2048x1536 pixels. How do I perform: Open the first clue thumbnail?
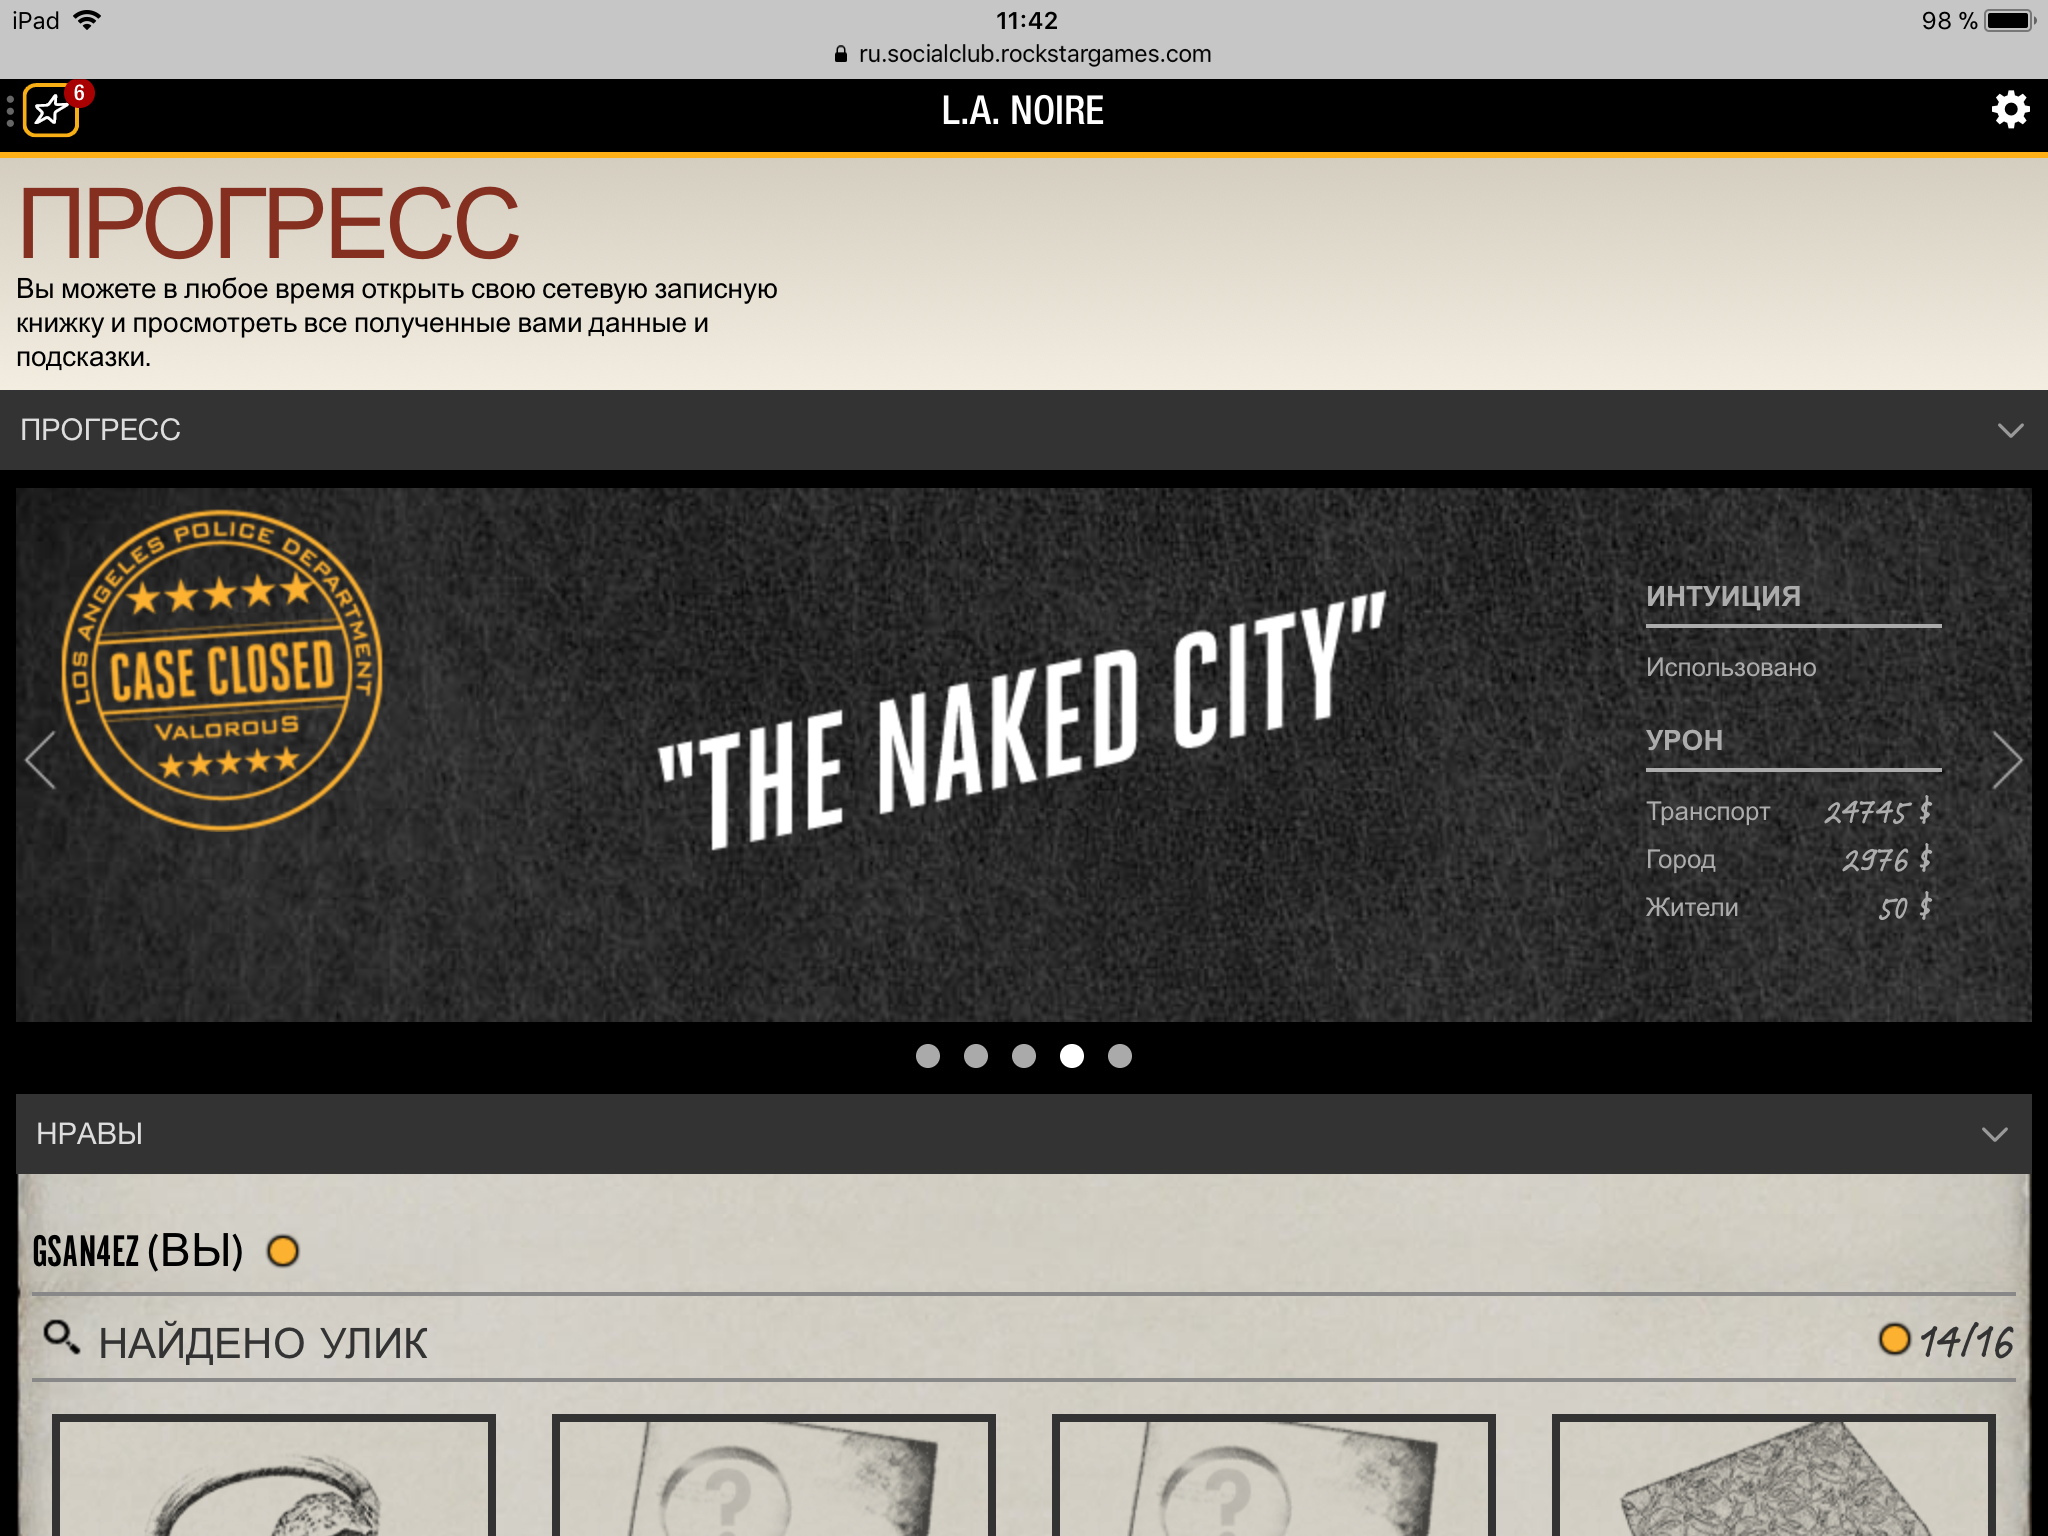pyautogui.click(x=274, y=1476)
